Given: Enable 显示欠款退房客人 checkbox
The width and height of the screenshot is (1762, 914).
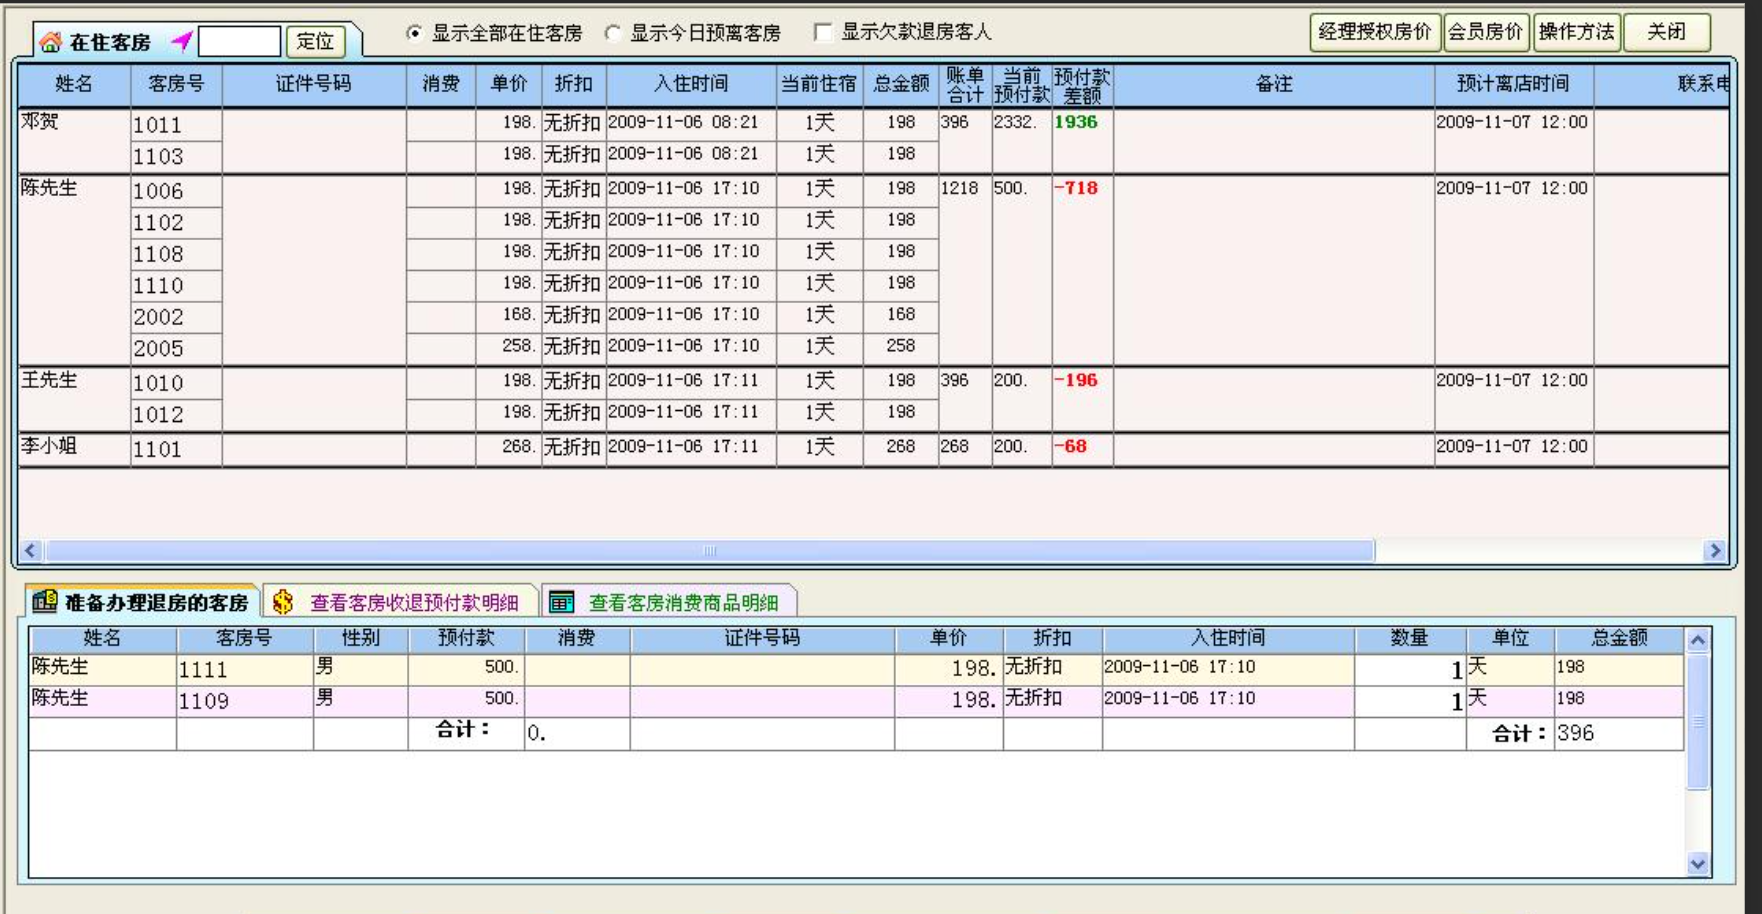Looking at the screenshot, I should tap(823, 33).
